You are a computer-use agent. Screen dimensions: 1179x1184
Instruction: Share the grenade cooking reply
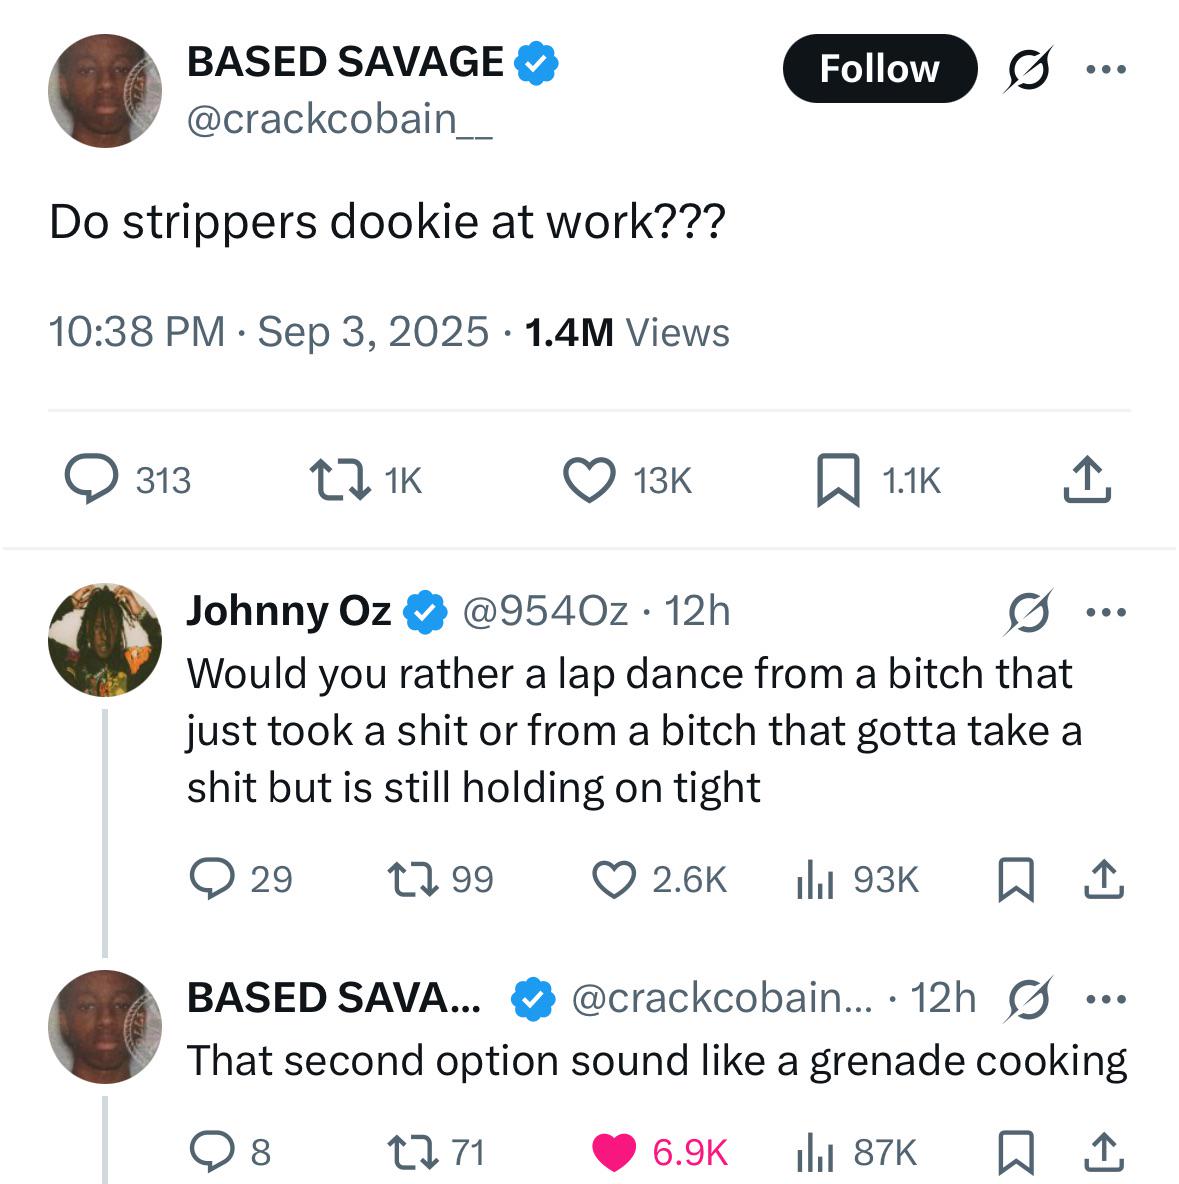tap(1104, 1152)
